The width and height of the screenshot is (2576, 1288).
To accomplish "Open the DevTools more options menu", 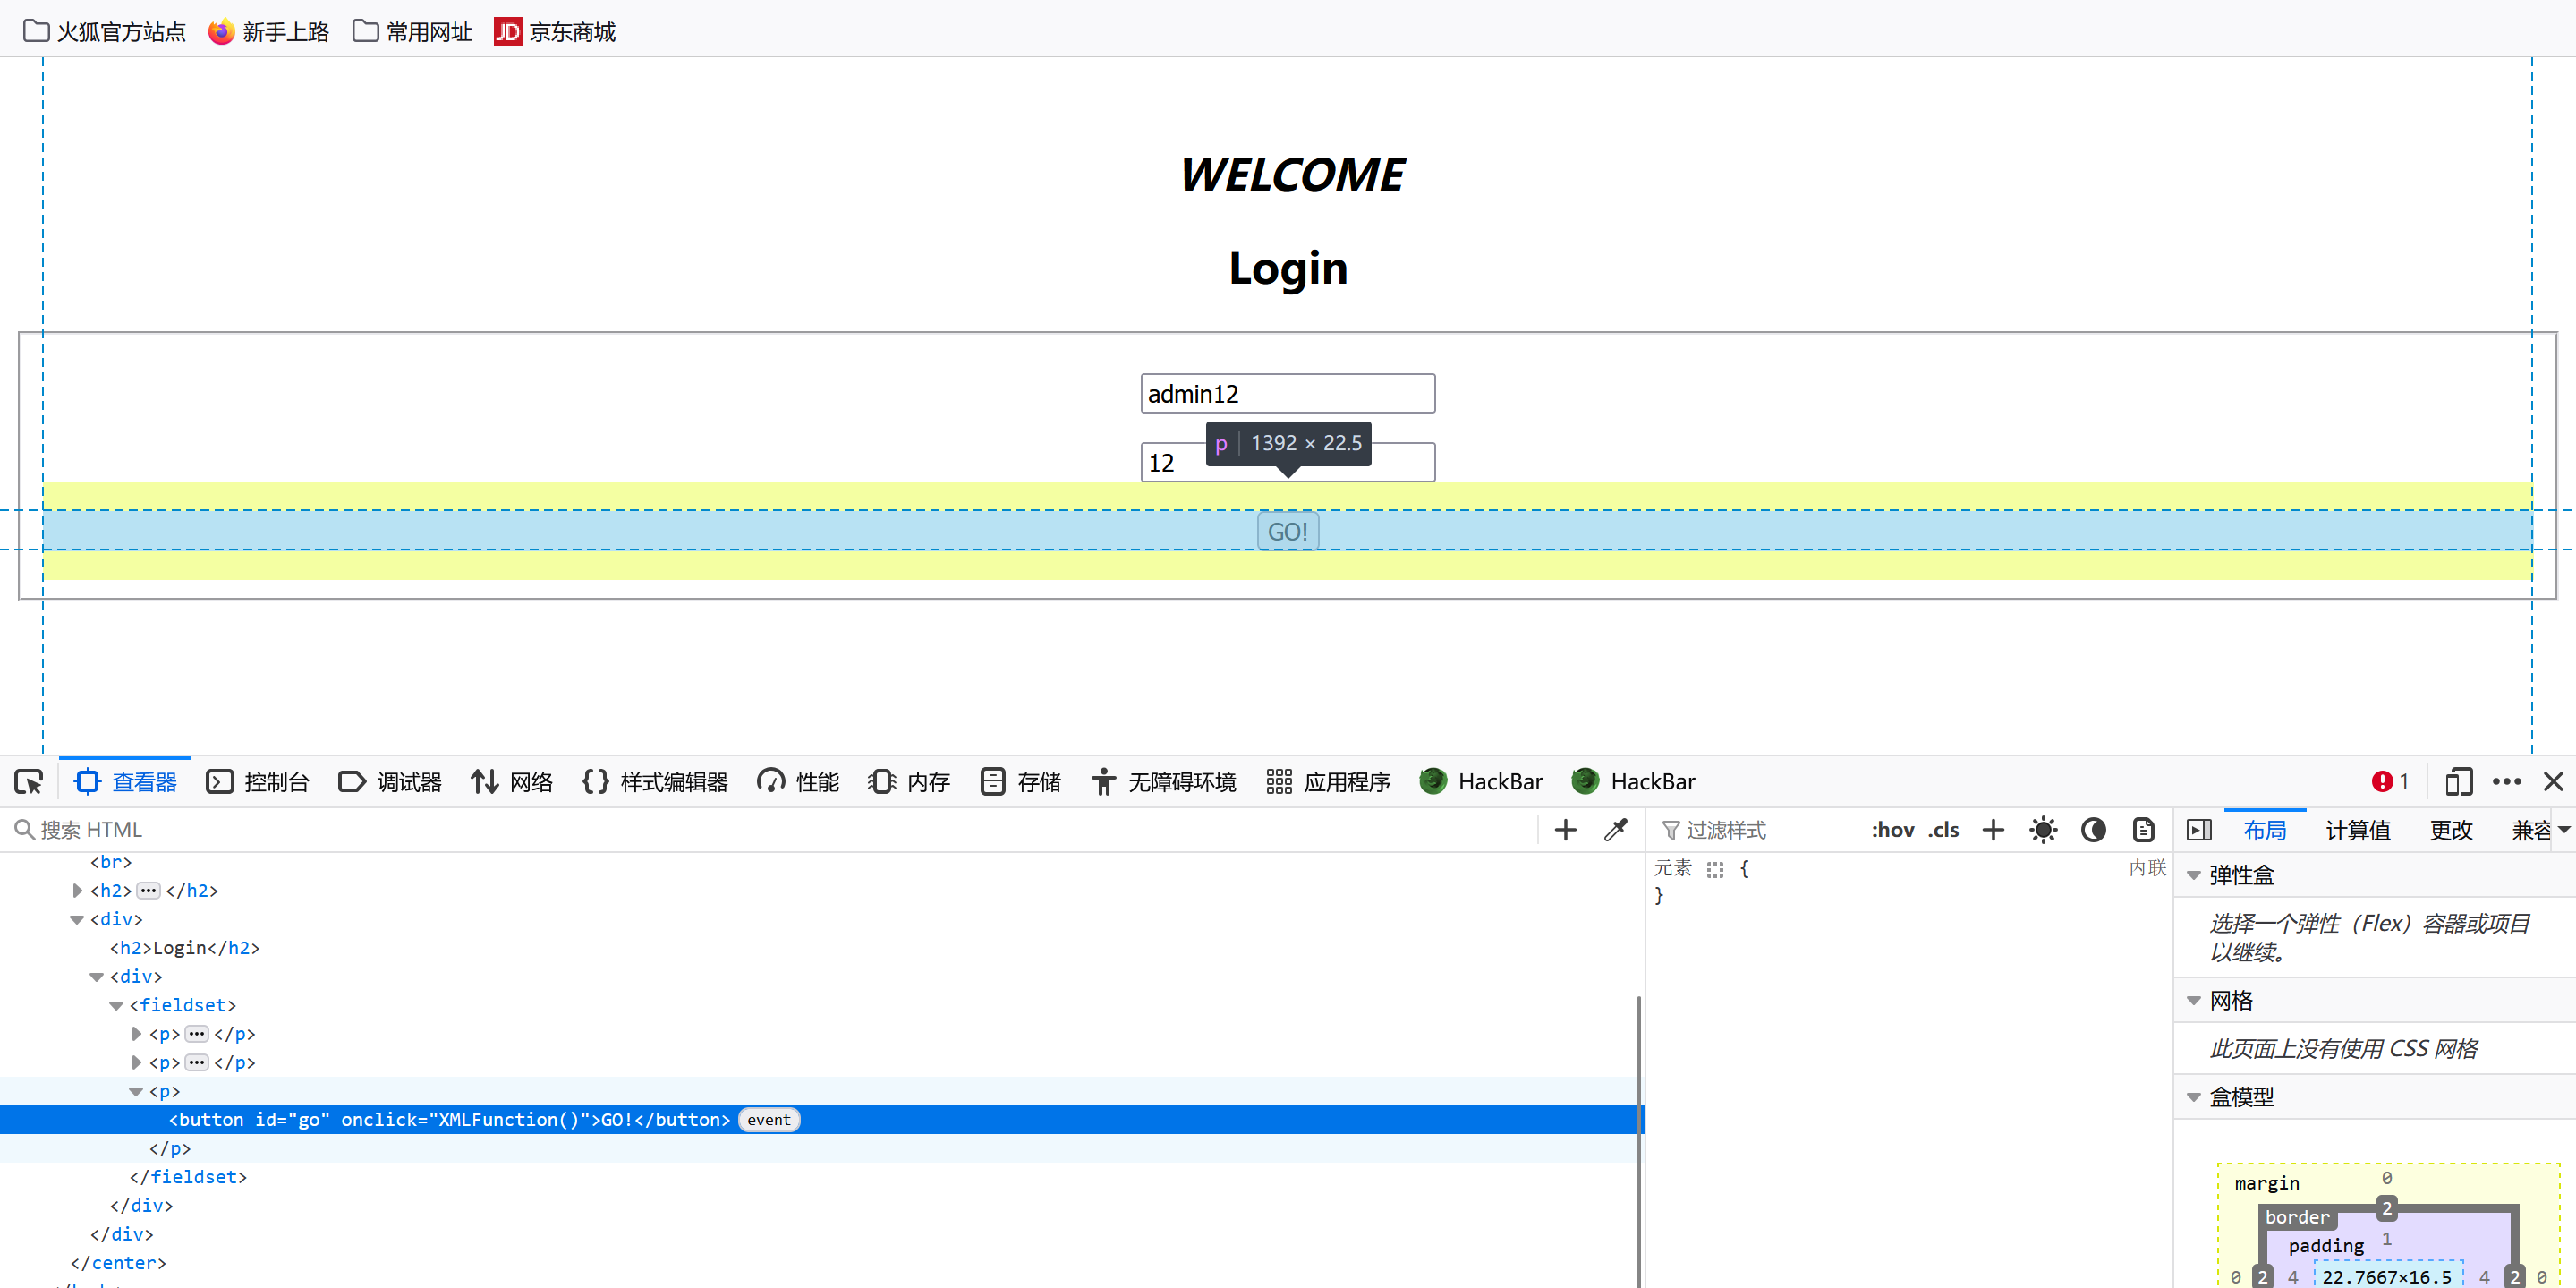I will click(x=2506, y=782).
